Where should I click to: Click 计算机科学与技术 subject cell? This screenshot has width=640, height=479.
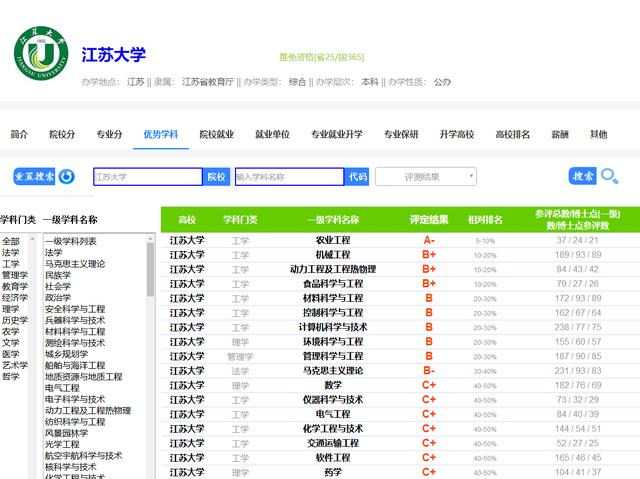click(x=333, y=327)
